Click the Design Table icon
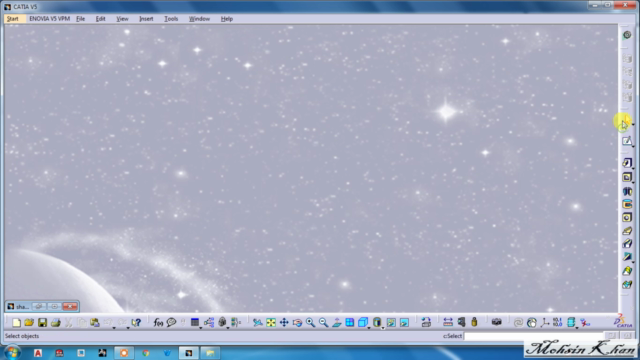The width and height of the screenshot is (640, 360). pos(195,322)
